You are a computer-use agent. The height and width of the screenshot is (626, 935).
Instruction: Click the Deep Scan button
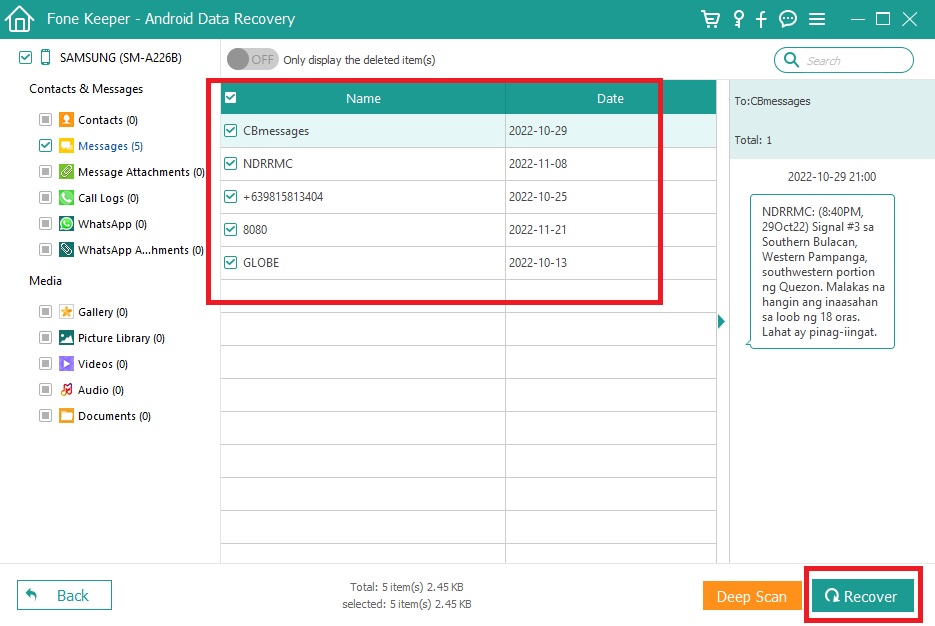[x=751, y=596]
